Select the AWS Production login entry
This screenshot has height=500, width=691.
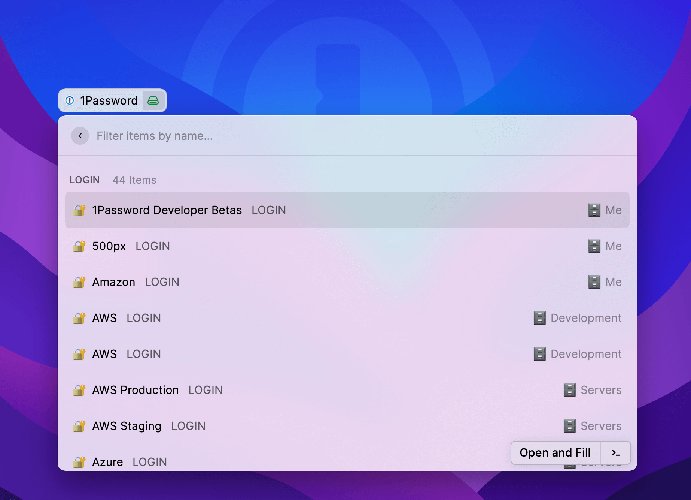pos(347,390)
